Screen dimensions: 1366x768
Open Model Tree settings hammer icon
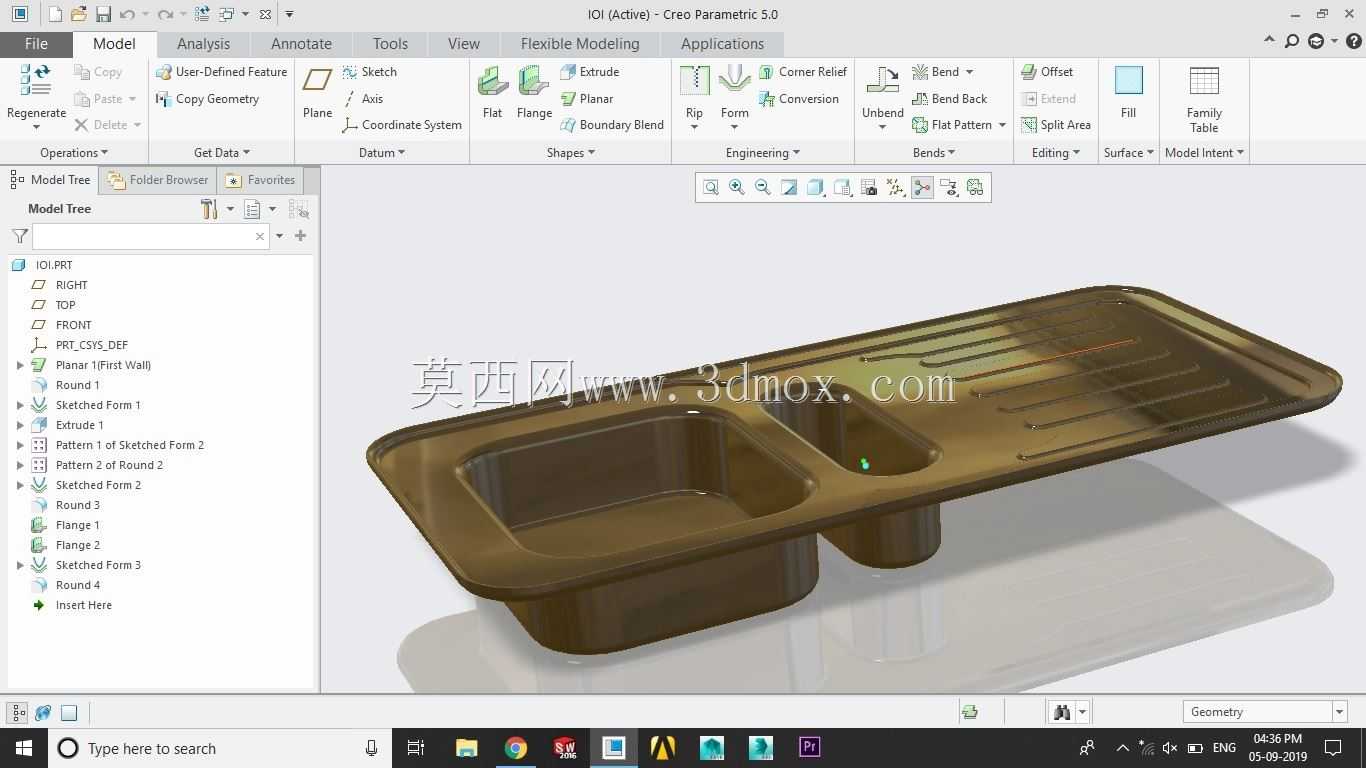coord(209,209)
